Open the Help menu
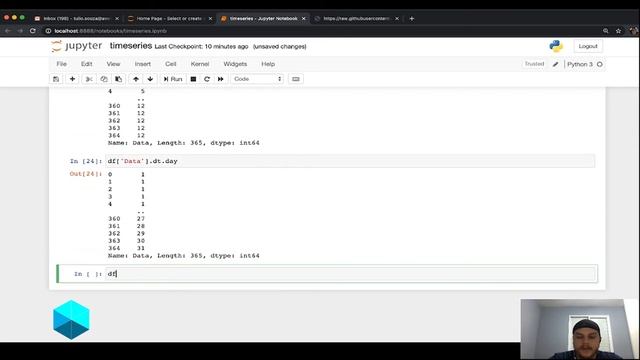 point(268,64)
